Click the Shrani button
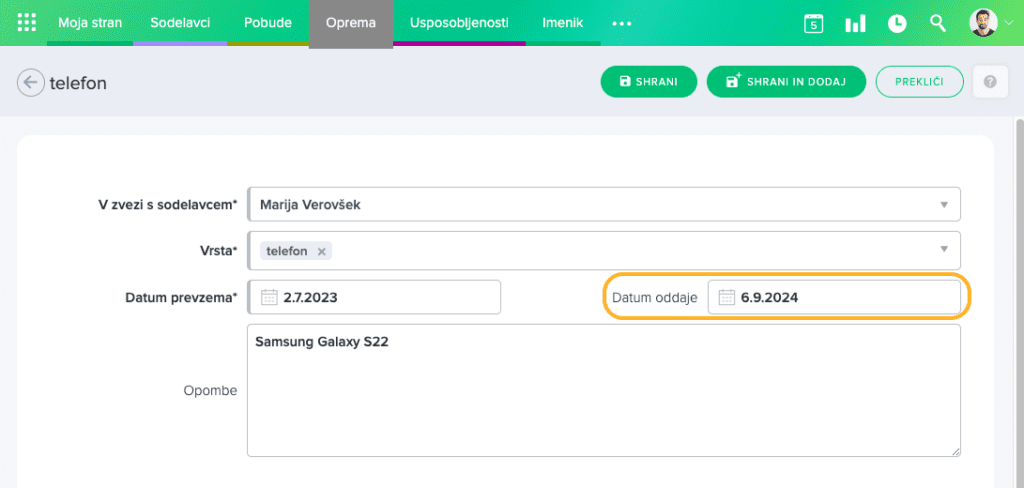The height and width of the screenshot is (488, 1024). (x=648, y=82)
